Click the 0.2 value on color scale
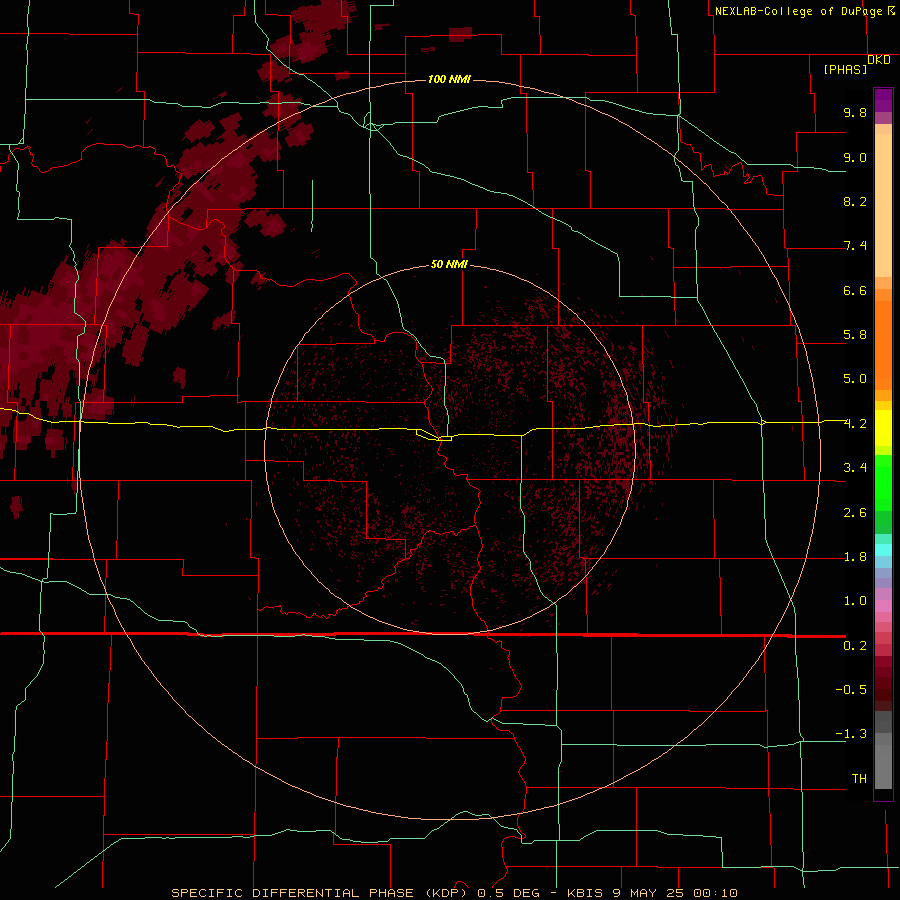 (855, 646)
